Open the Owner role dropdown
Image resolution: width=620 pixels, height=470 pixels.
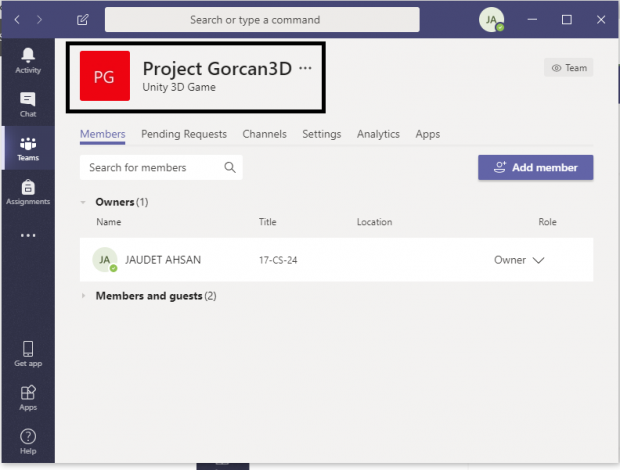click(519, 260)
